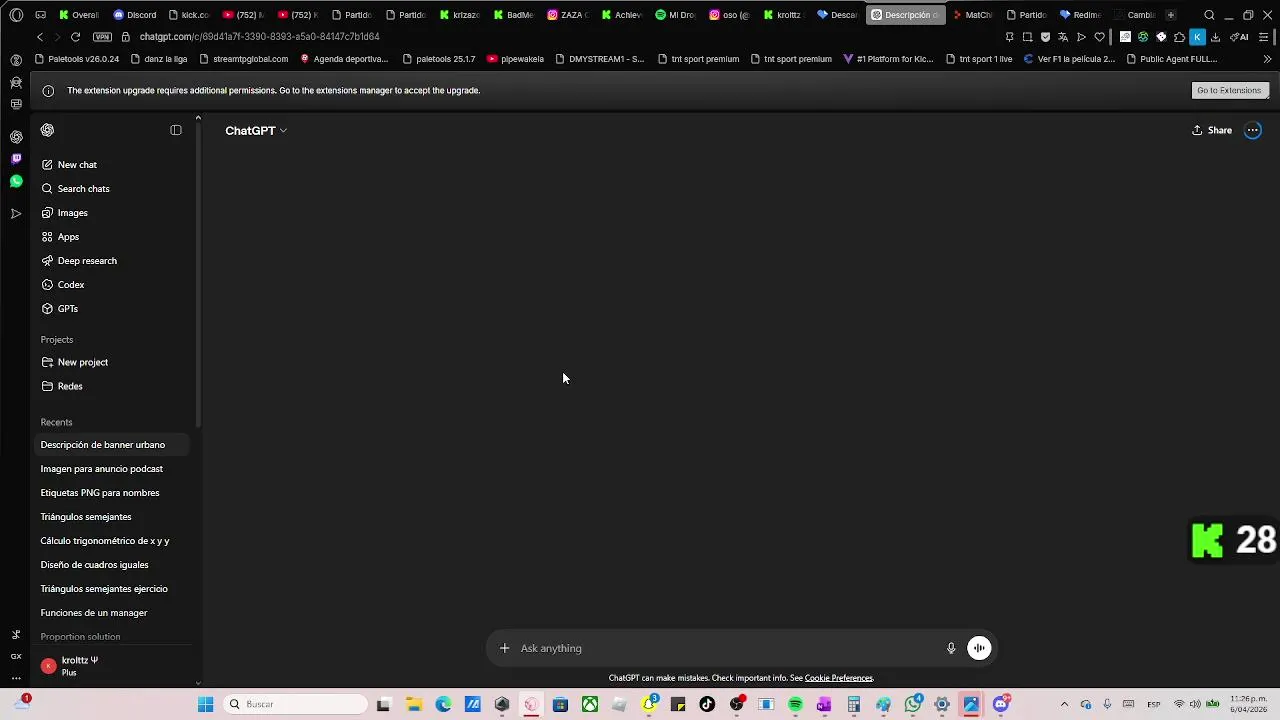Collapse the Projects section header
The image size is (1280, 720).
(x=57, y=340)
